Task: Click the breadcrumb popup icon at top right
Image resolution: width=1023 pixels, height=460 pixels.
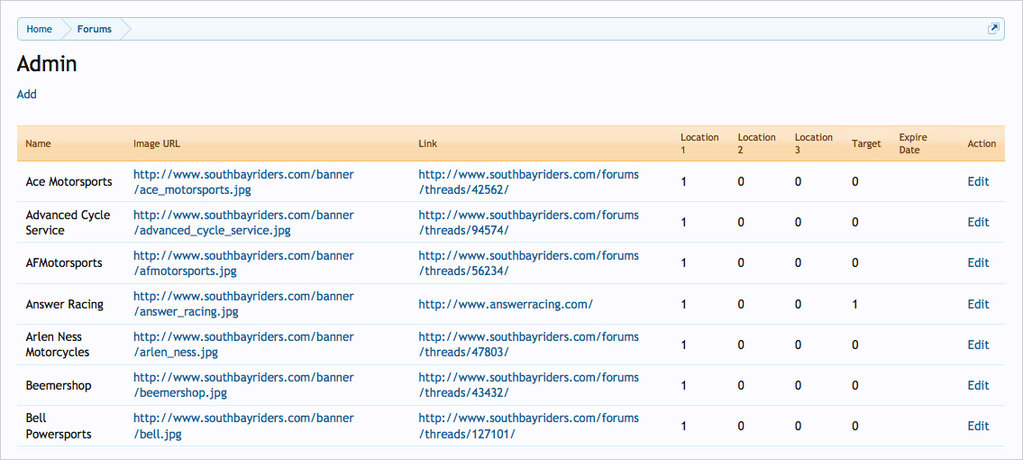Action: click(993, 29)
